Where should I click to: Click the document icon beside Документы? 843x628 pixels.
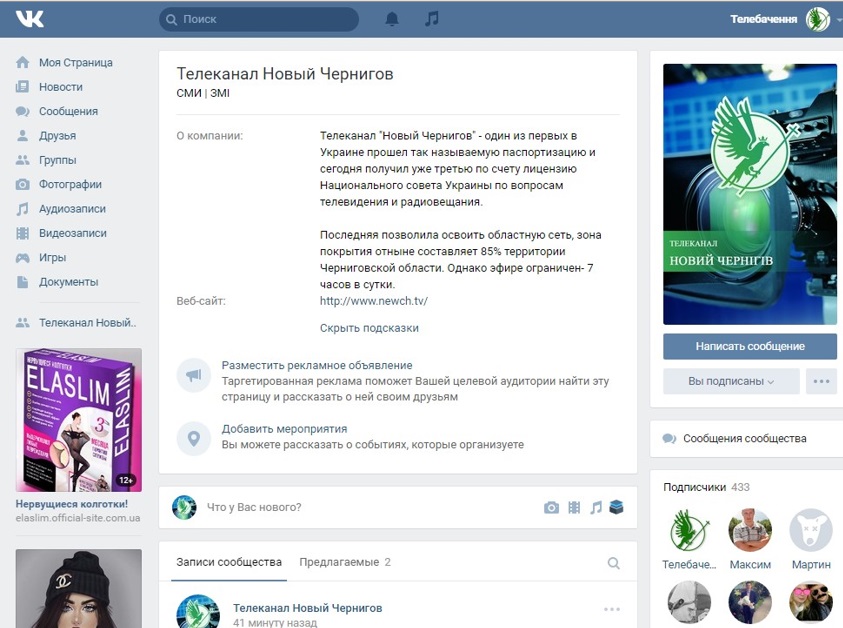tap(23, 282)
